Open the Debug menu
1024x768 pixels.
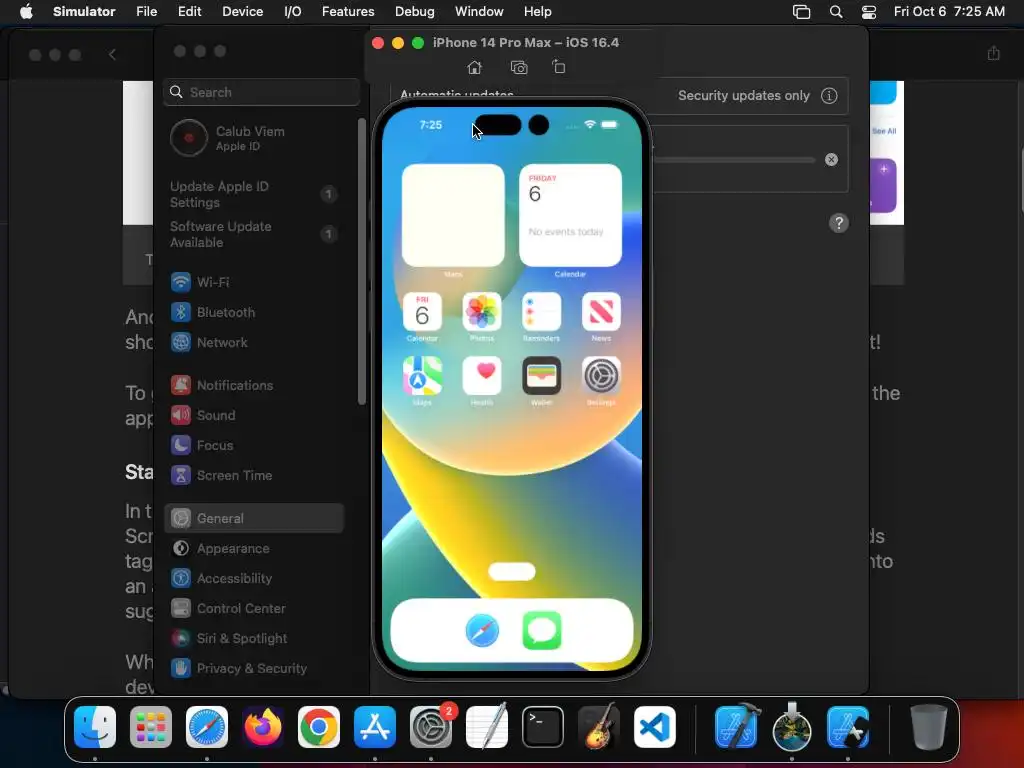414,12
